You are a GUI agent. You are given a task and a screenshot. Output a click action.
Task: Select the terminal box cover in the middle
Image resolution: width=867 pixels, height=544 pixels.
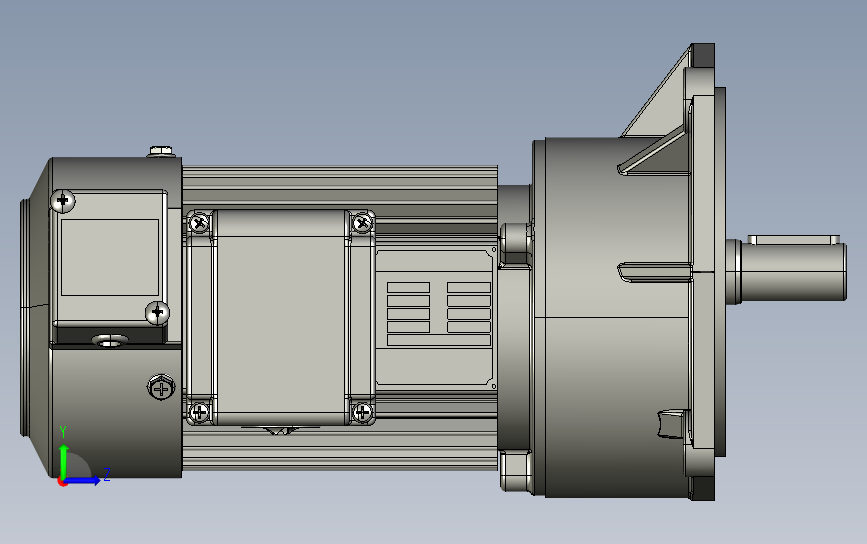click(x=281, y=317)
